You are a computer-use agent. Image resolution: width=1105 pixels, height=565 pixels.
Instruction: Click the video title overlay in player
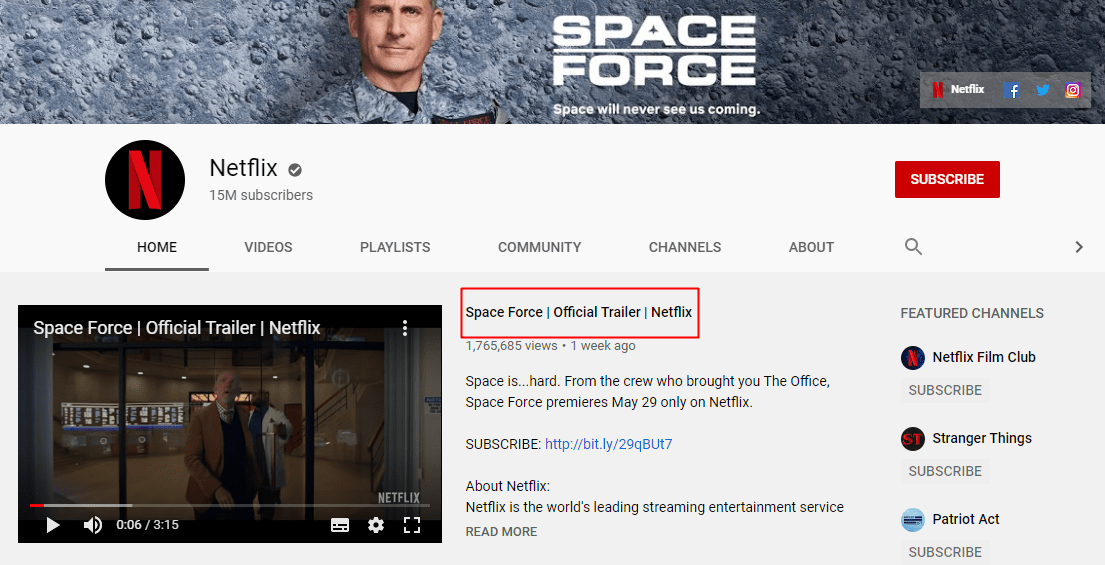click(177, 328)
